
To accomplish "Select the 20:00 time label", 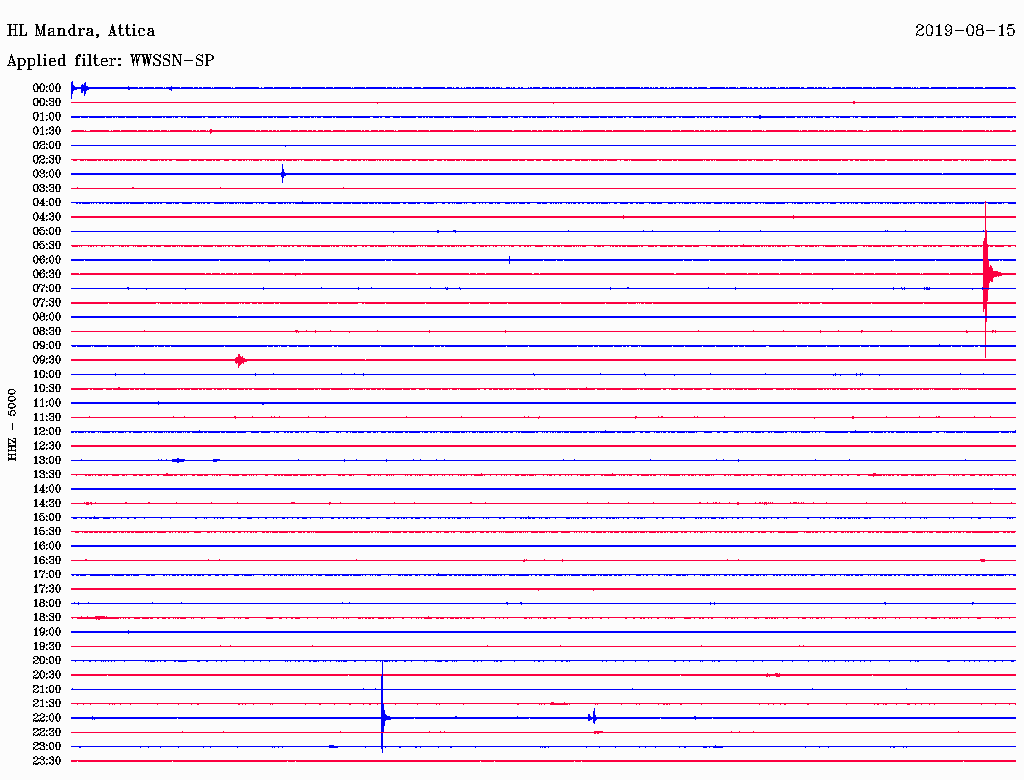I will [47, 660].
